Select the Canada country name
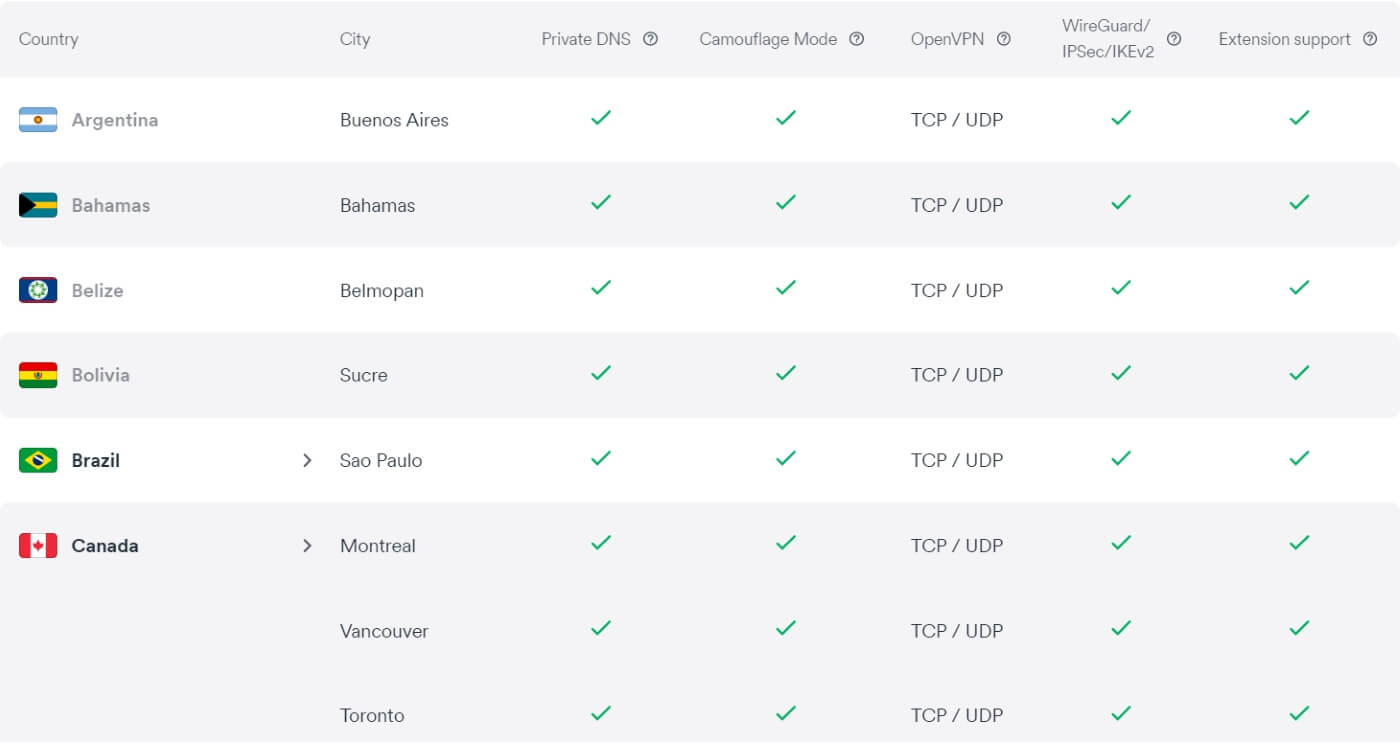The height and width of the screenshot is (749, 1400). coord(105,545)
